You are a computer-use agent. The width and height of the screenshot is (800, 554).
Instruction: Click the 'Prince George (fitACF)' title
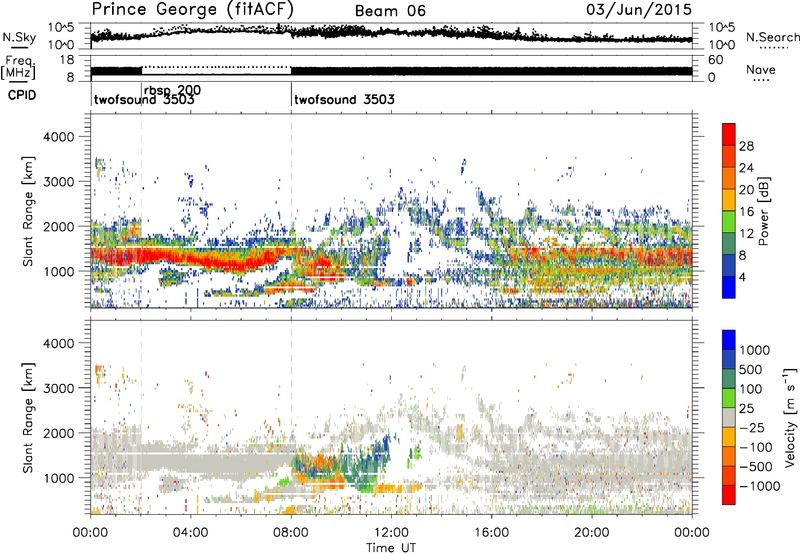tap(193, 9)
